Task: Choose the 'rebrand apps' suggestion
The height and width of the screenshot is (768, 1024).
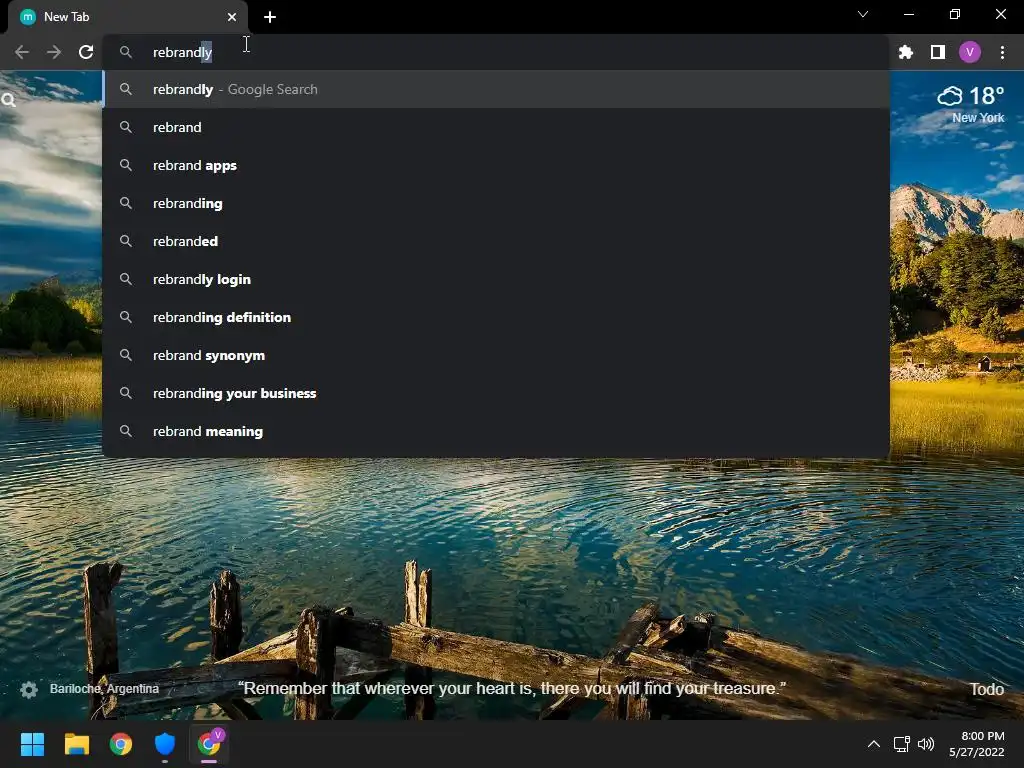Action: pos(496,165)
